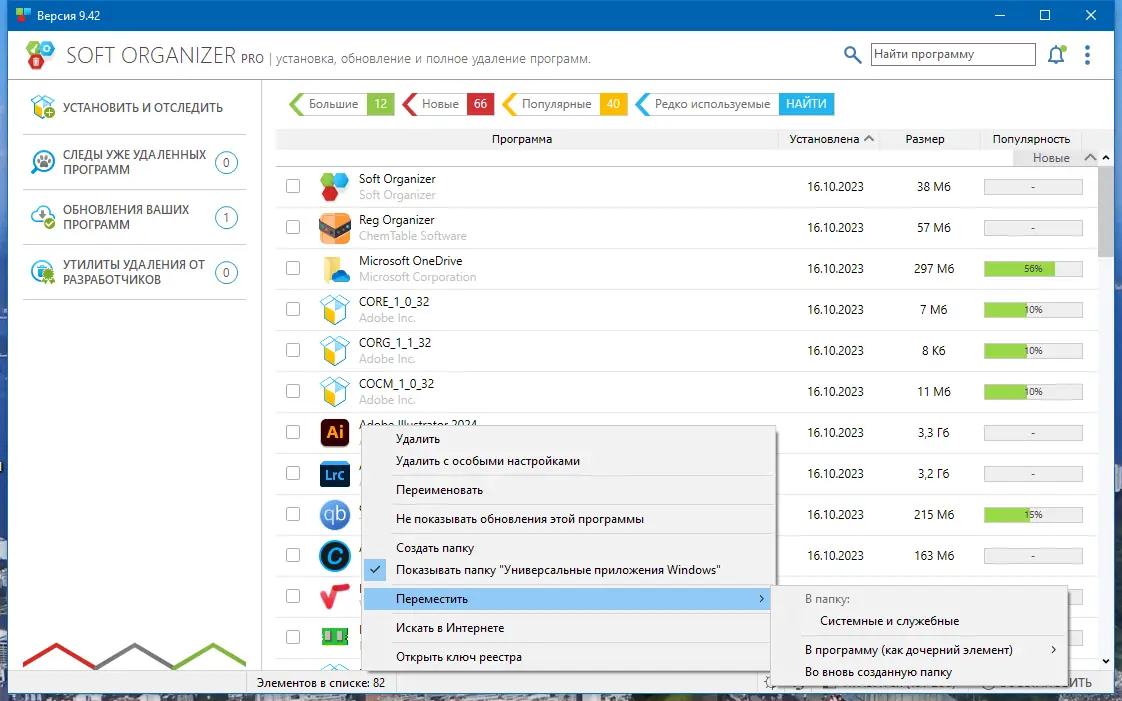
Task: Click the notification bell icon
Action: [1056, 54]
